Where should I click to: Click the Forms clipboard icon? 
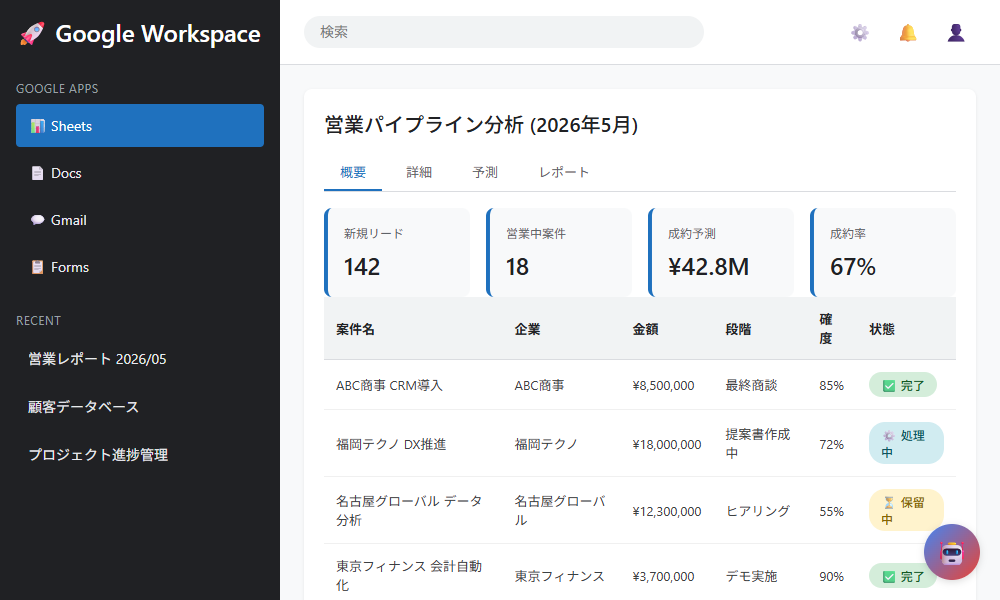38,267
